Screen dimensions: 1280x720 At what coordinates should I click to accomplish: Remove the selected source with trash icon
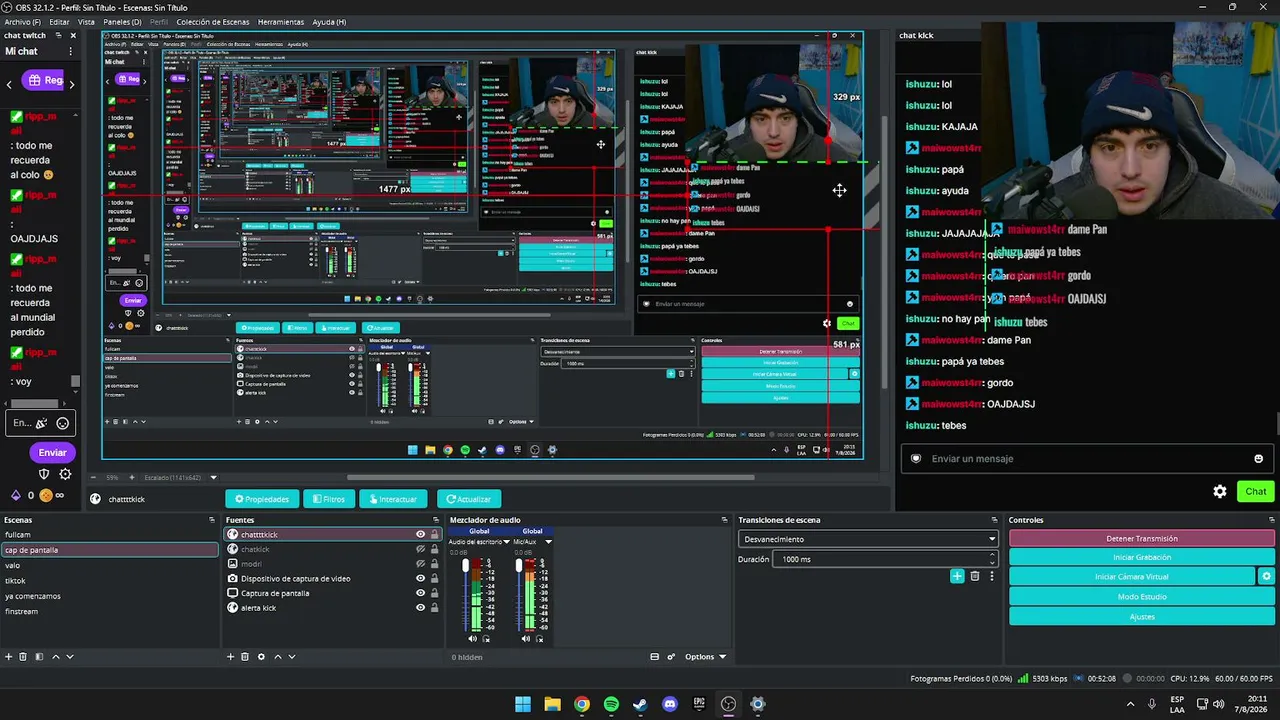245,657
